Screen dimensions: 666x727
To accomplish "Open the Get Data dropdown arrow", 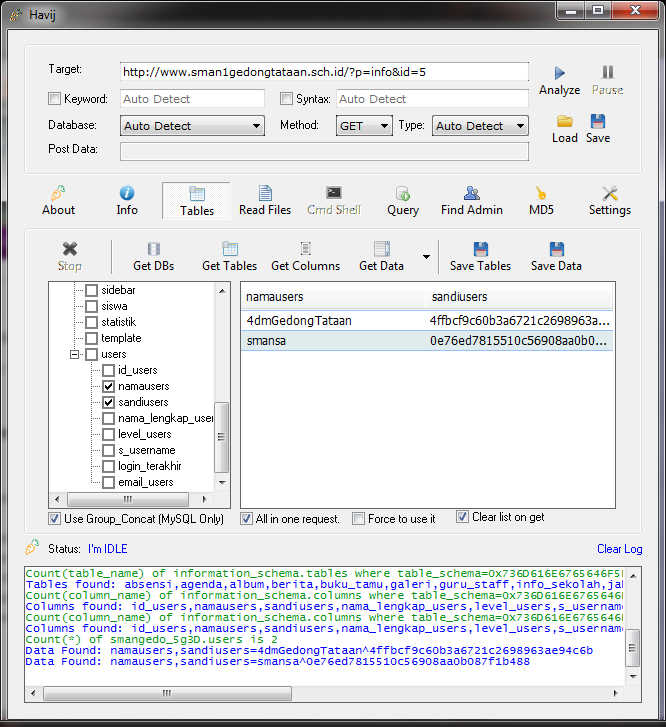I will point(426,257).
